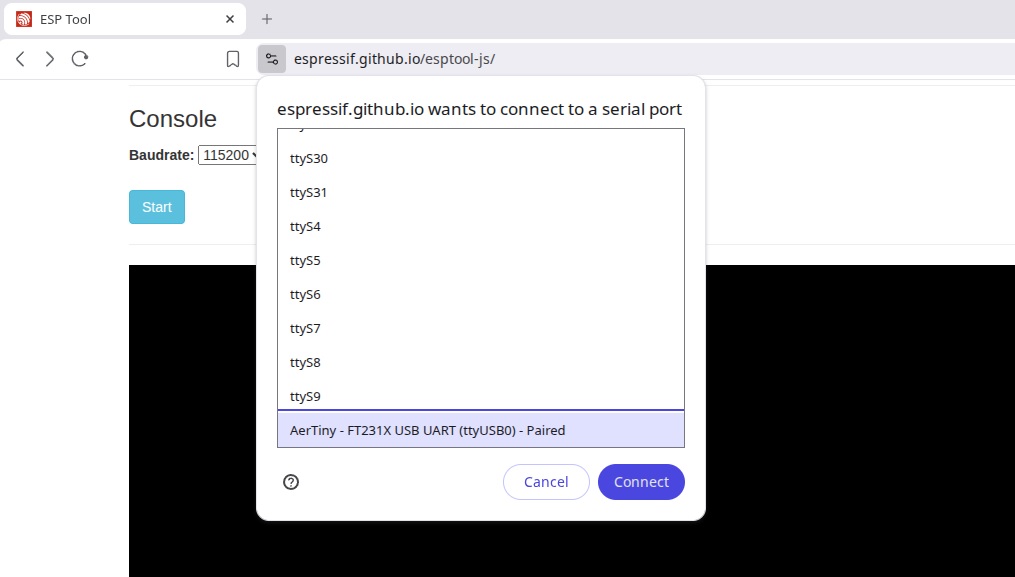
Task: Close the ESP Tool tab
Action: pos(230,19)
